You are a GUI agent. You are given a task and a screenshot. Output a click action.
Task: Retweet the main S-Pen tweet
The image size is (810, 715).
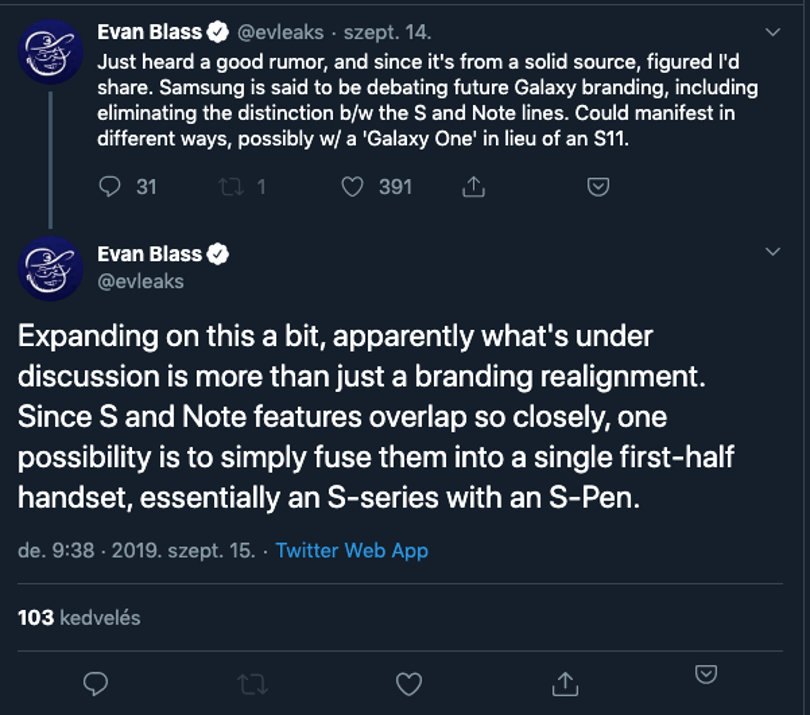pyautogui.click(x=253, y=684)
